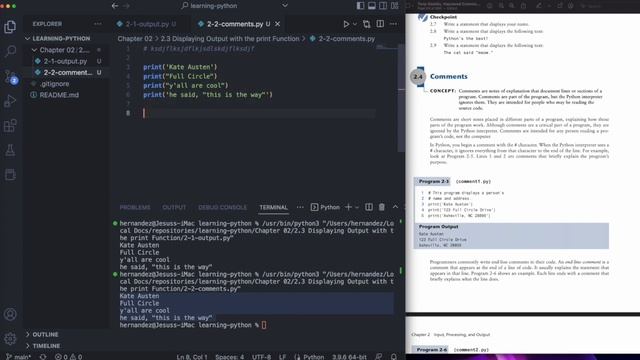640x360 pixels.
Task: Click the editor minimap scrollbar
Action: click(401, 98)
